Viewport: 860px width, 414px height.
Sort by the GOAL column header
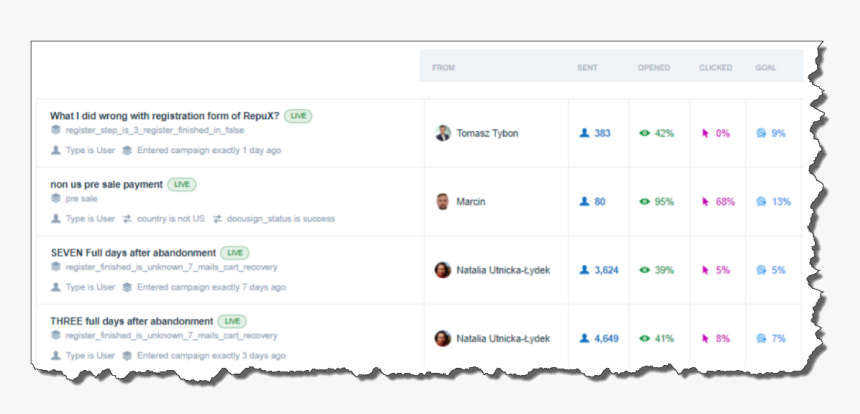click(766, 68)
